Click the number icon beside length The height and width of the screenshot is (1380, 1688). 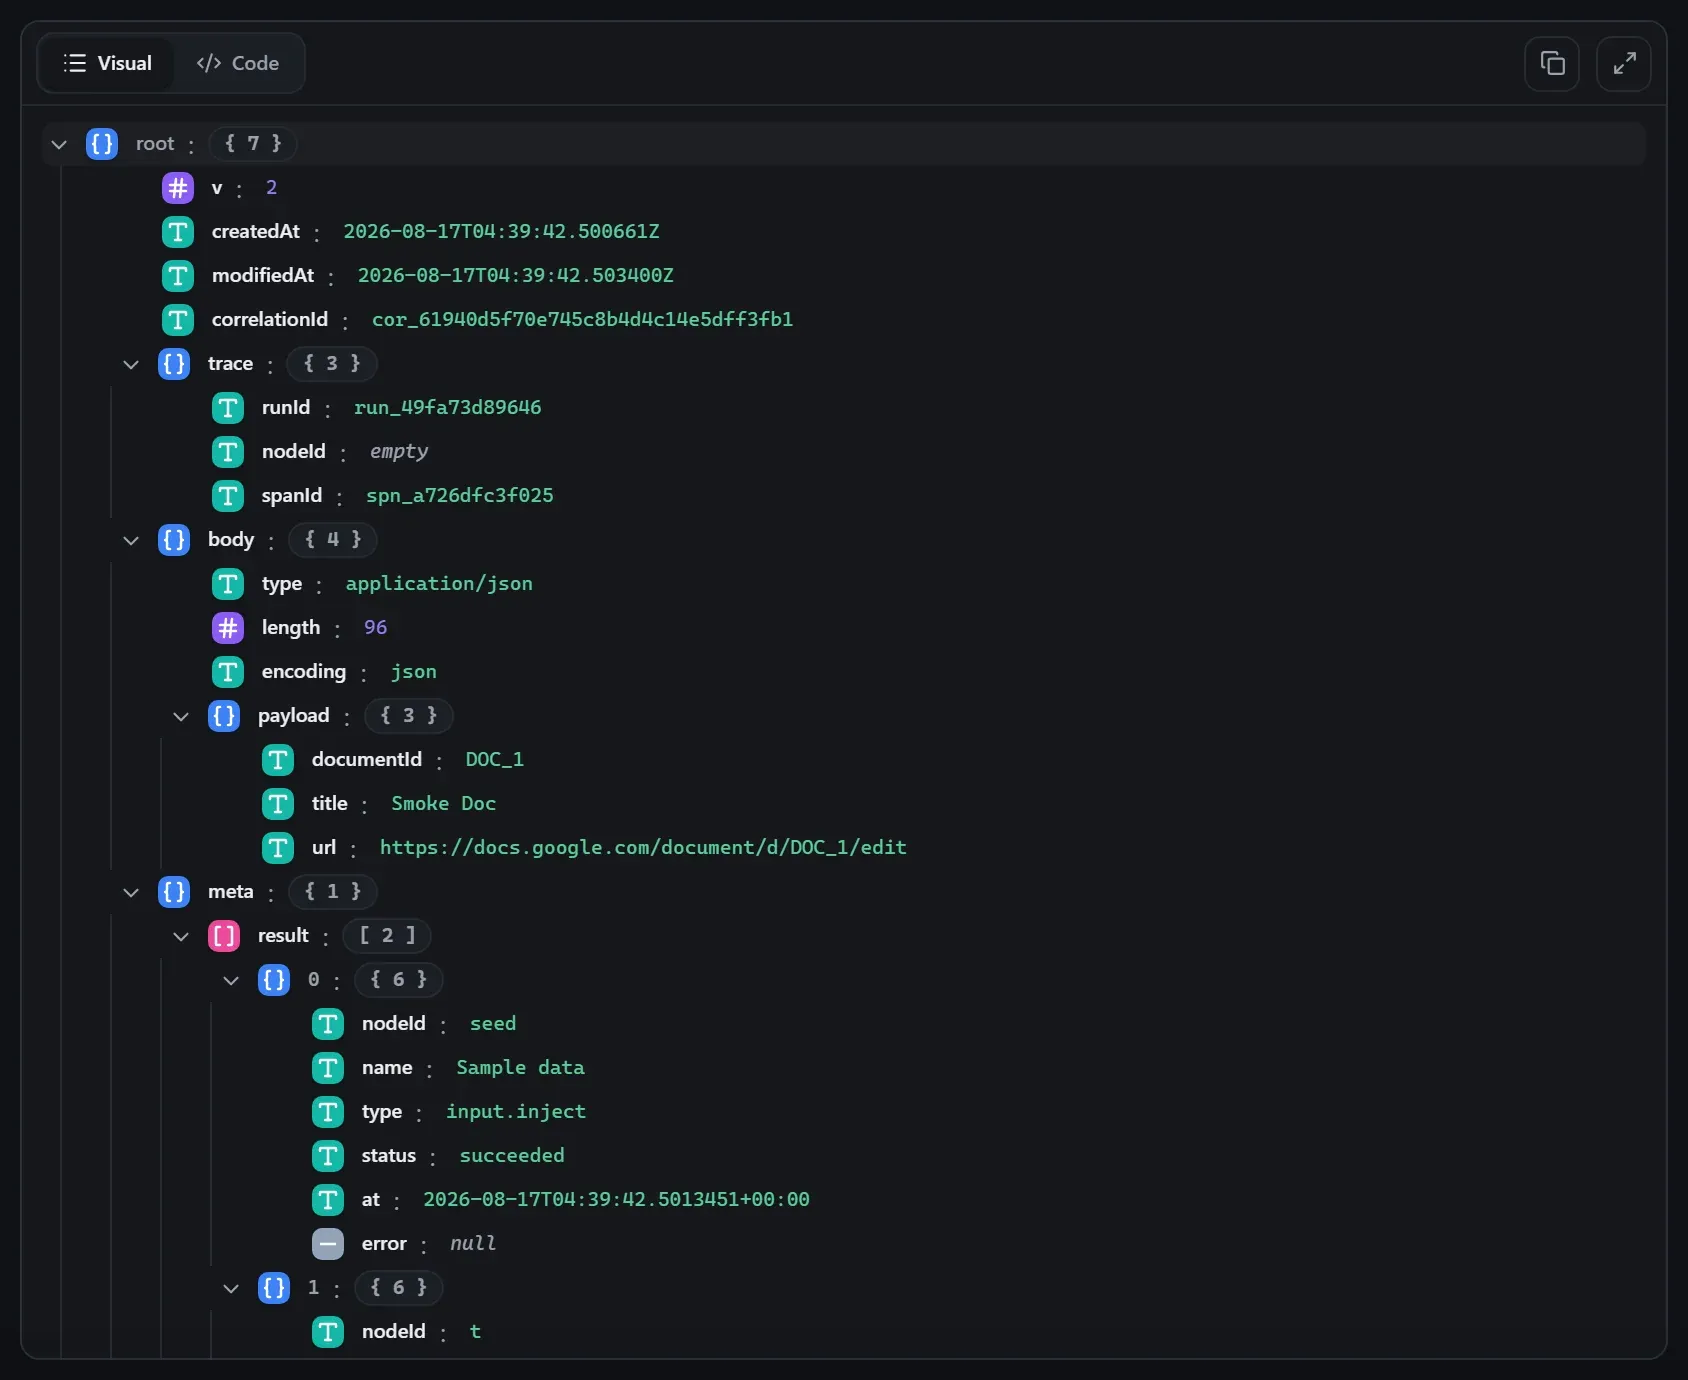click(x=228, y=628)
